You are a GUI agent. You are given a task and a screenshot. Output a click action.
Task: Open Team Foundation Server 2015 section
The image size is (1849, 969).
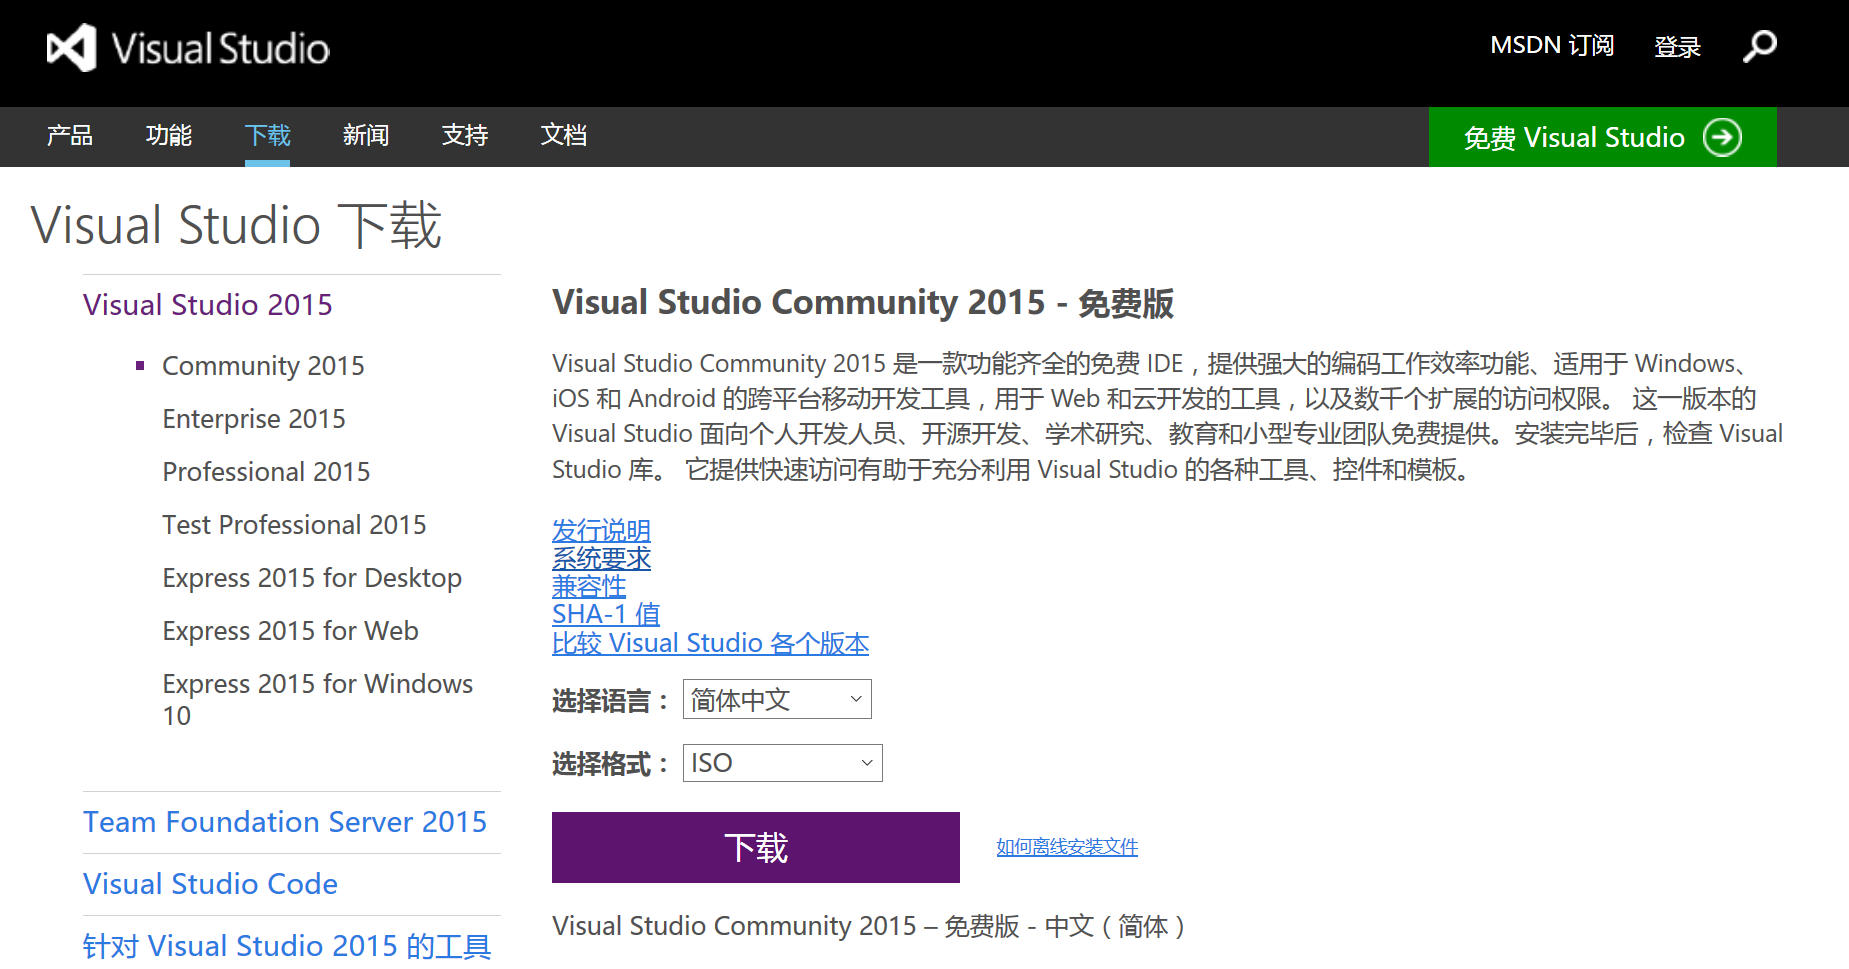click(285, 822)
